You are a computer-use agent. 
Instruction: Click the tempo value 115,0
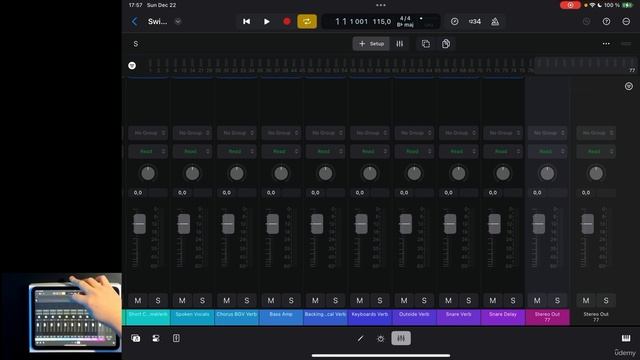(382, 22)
